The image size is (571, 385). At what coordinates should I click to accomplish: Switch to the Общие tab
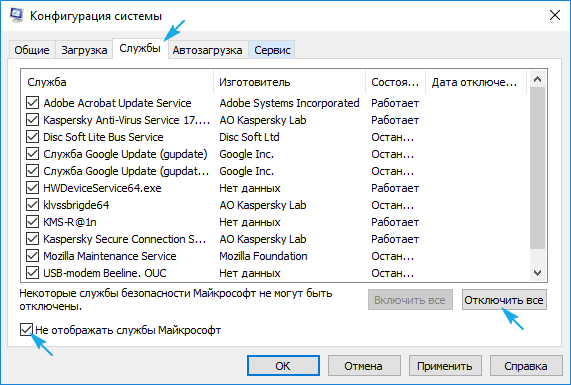click(x=32, y=50)
